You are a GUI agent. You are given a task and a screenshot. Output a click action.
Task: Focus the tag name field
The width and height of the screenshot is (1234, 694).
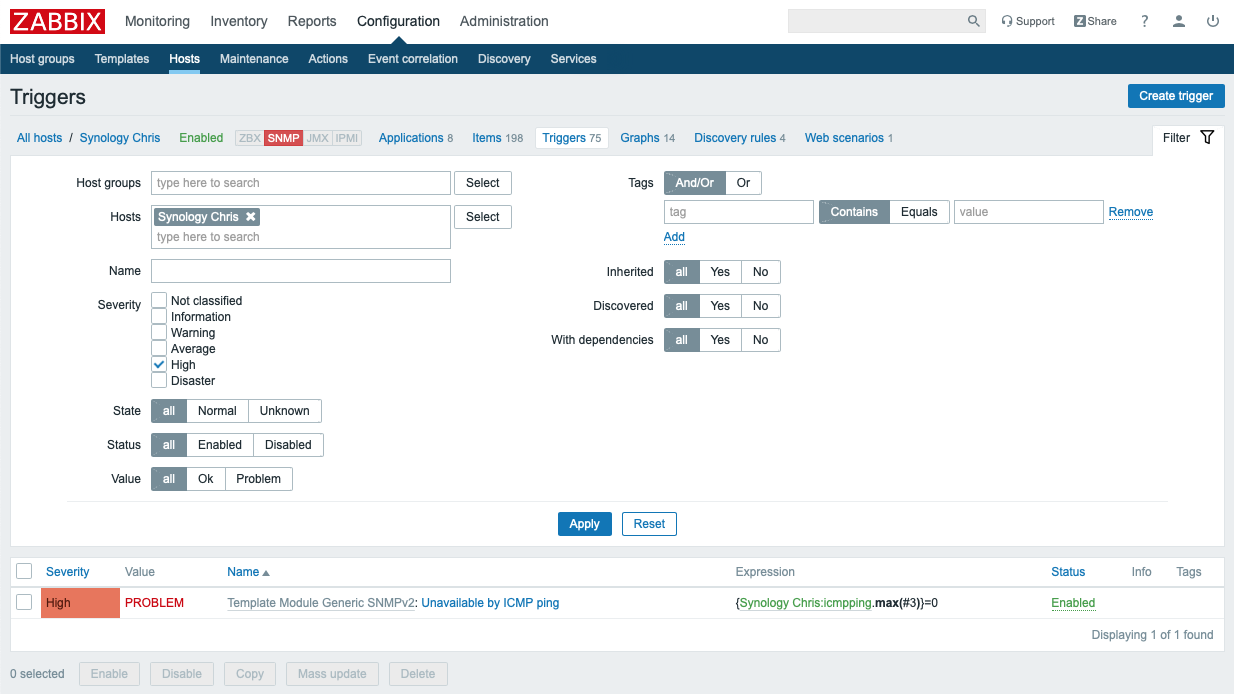pyautogui.click(x=739, y=212)
